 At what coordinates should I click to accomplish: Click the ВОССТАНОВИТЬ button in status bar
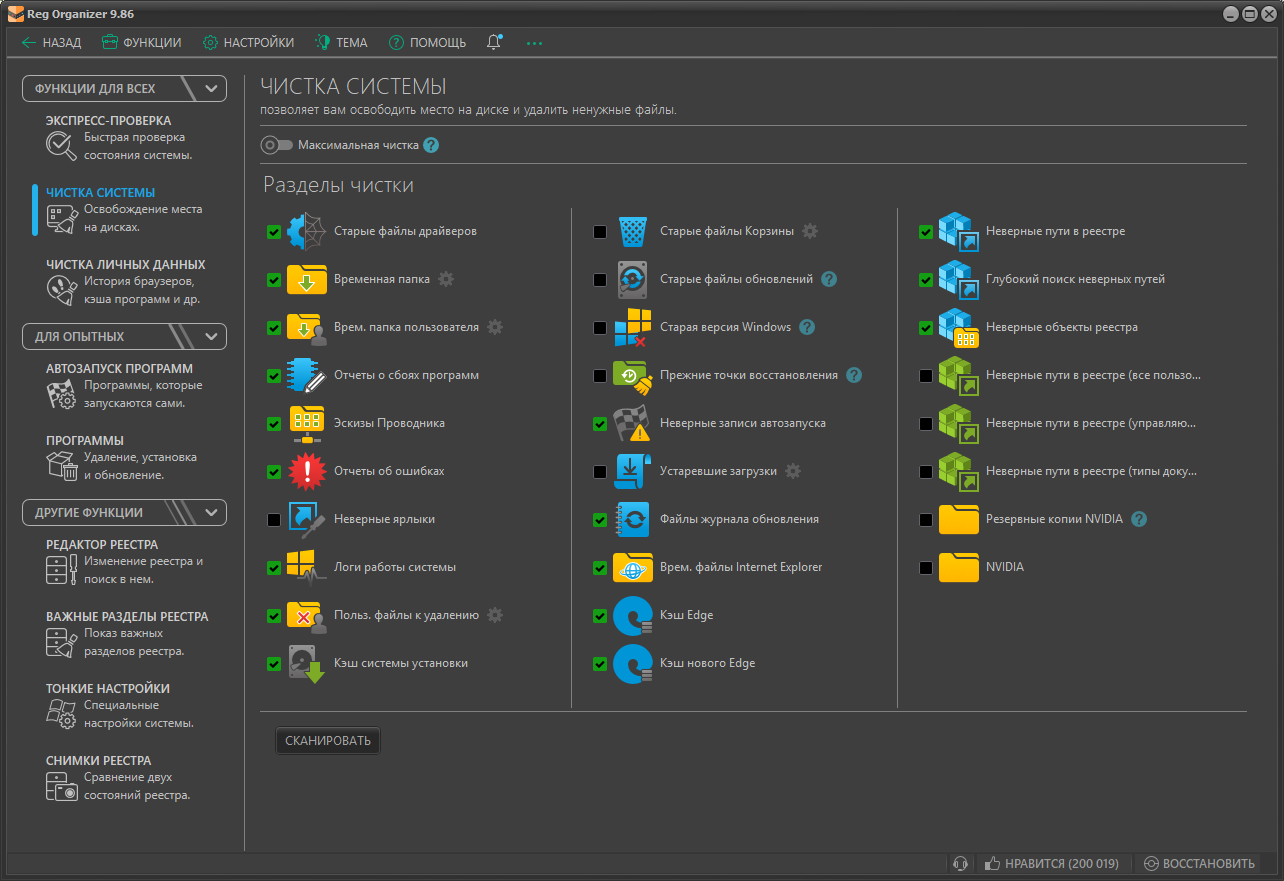pyautogui.click(x=1199, y=863)
